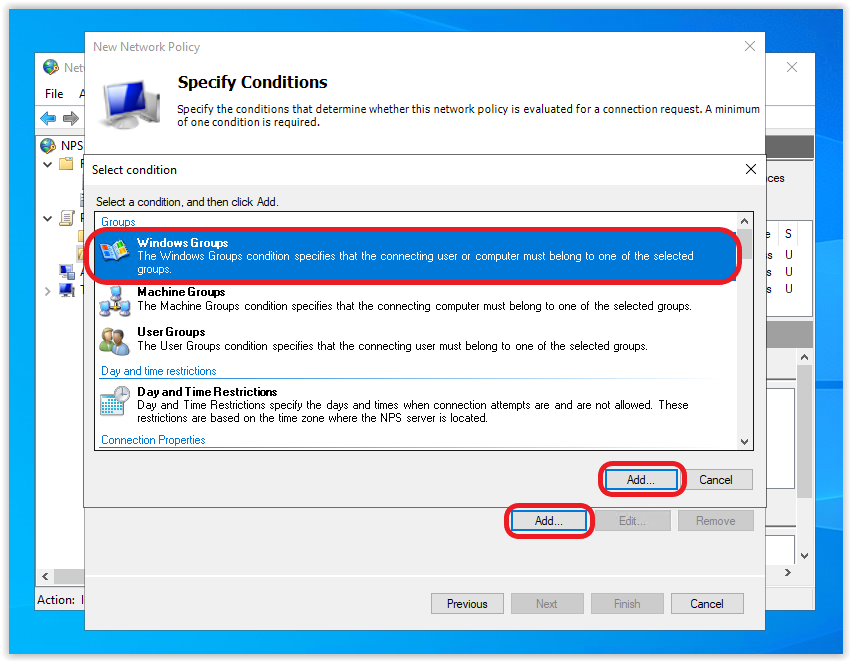Click the "Windows Groups" highlighted title text
This screenshot has width=851, height=662.
(182, 243)
